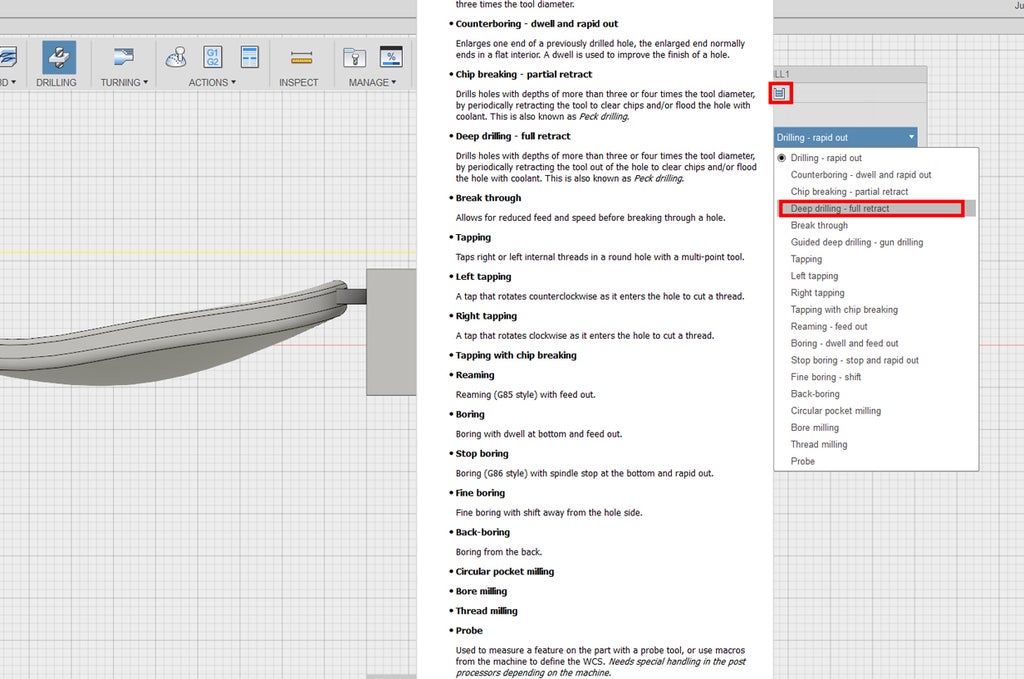This screenshot has height=679, width=1024.
Task: Click help heading 'Right tapping'
Action: 486,316
